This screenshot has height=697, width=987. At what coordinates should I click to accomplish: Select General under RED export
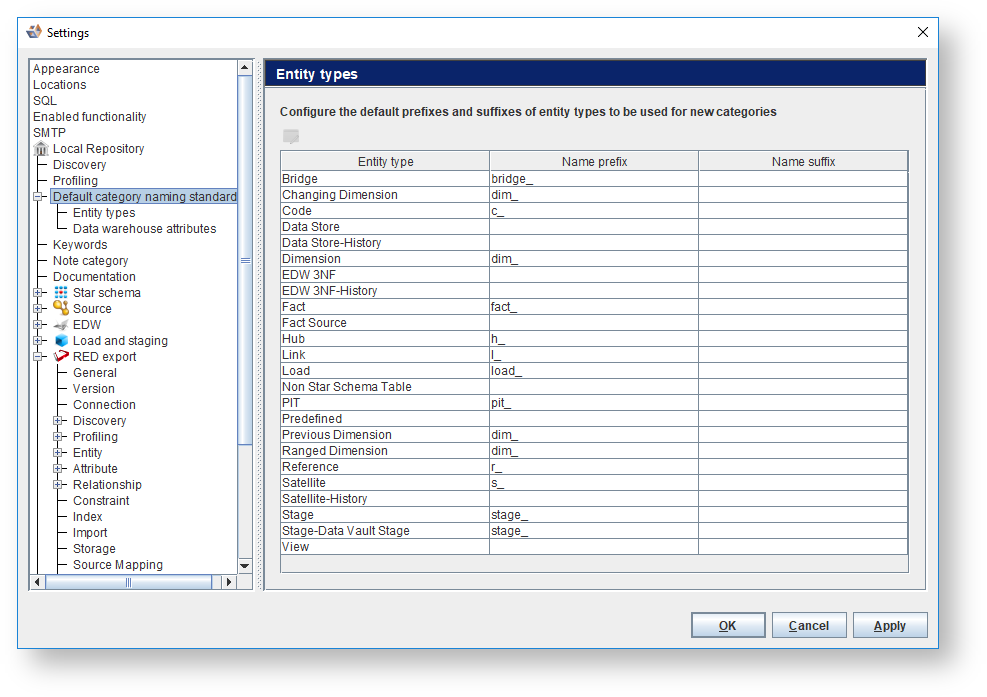coord(95,373)
